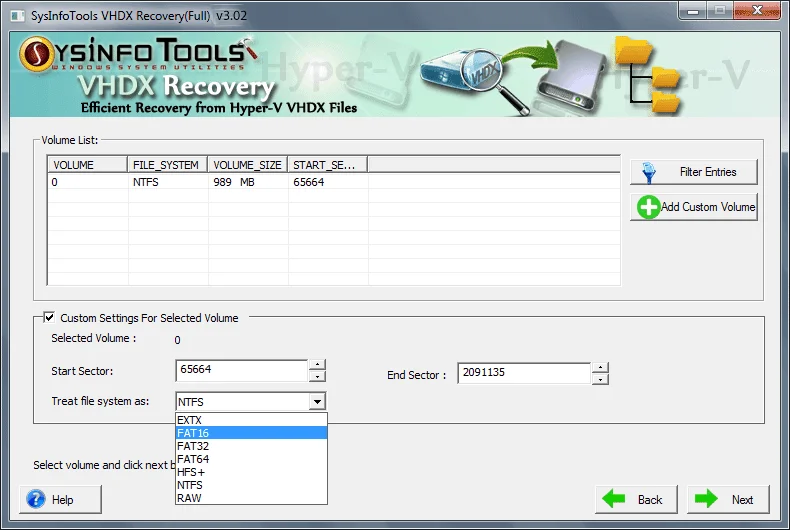Proceed using the Next button label
This screenshot has width=790, height=530.
(743, 500)
